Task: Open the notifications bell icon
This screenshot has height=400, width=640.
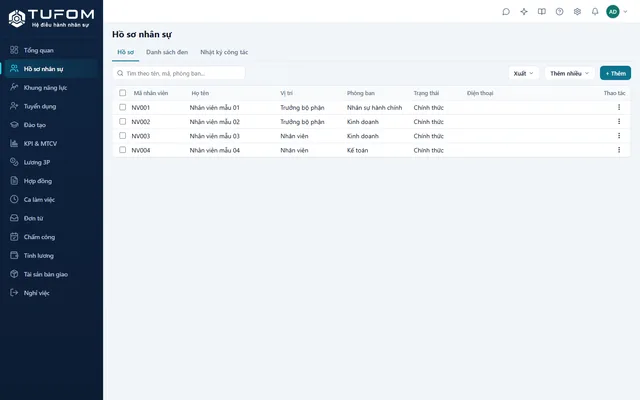Action: [595, 11]
